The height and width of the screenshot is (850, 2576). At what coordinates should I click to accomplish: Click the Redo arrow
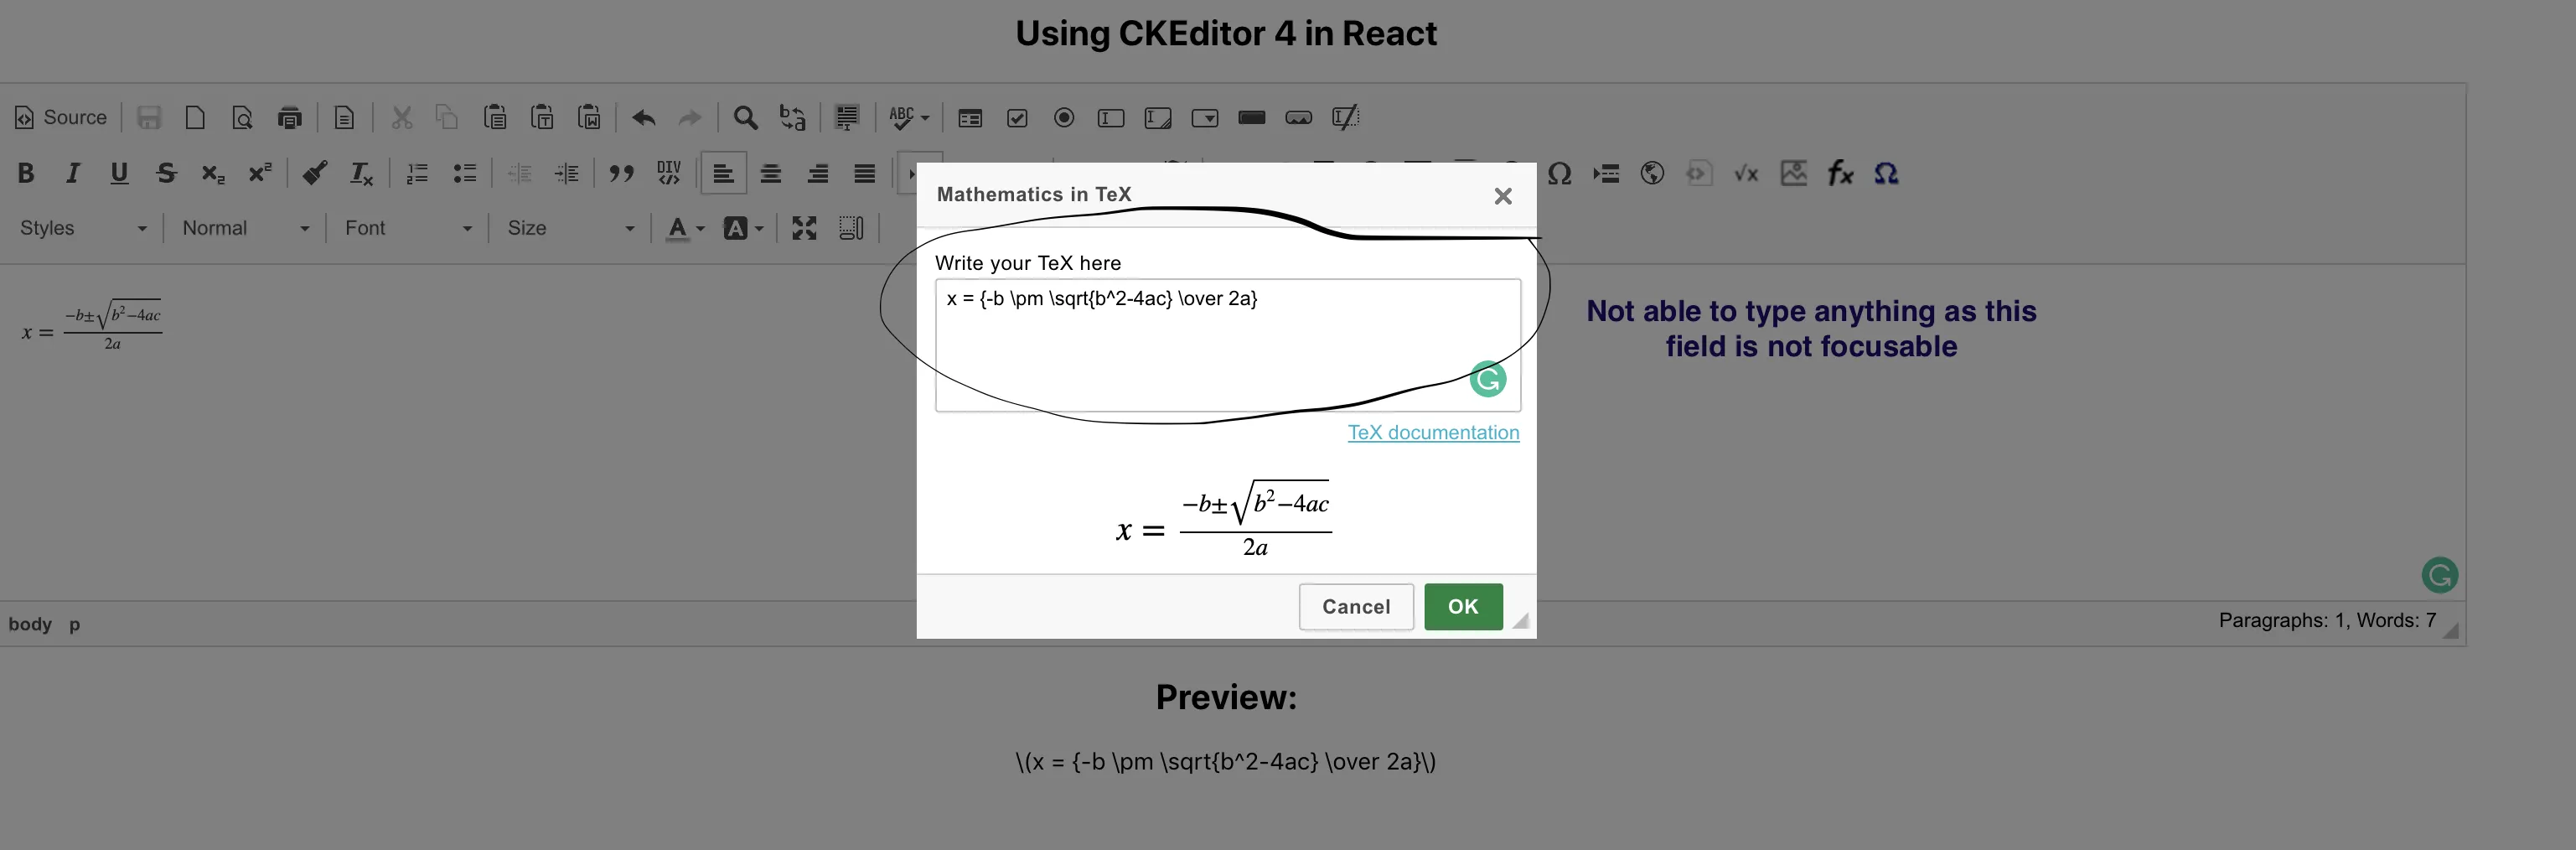(x=690, y=118)
